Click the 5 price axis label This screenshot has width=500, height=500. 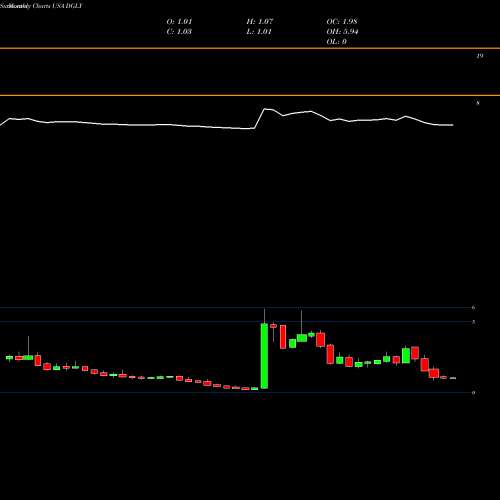pyautogui.click(x=473, y=322)
